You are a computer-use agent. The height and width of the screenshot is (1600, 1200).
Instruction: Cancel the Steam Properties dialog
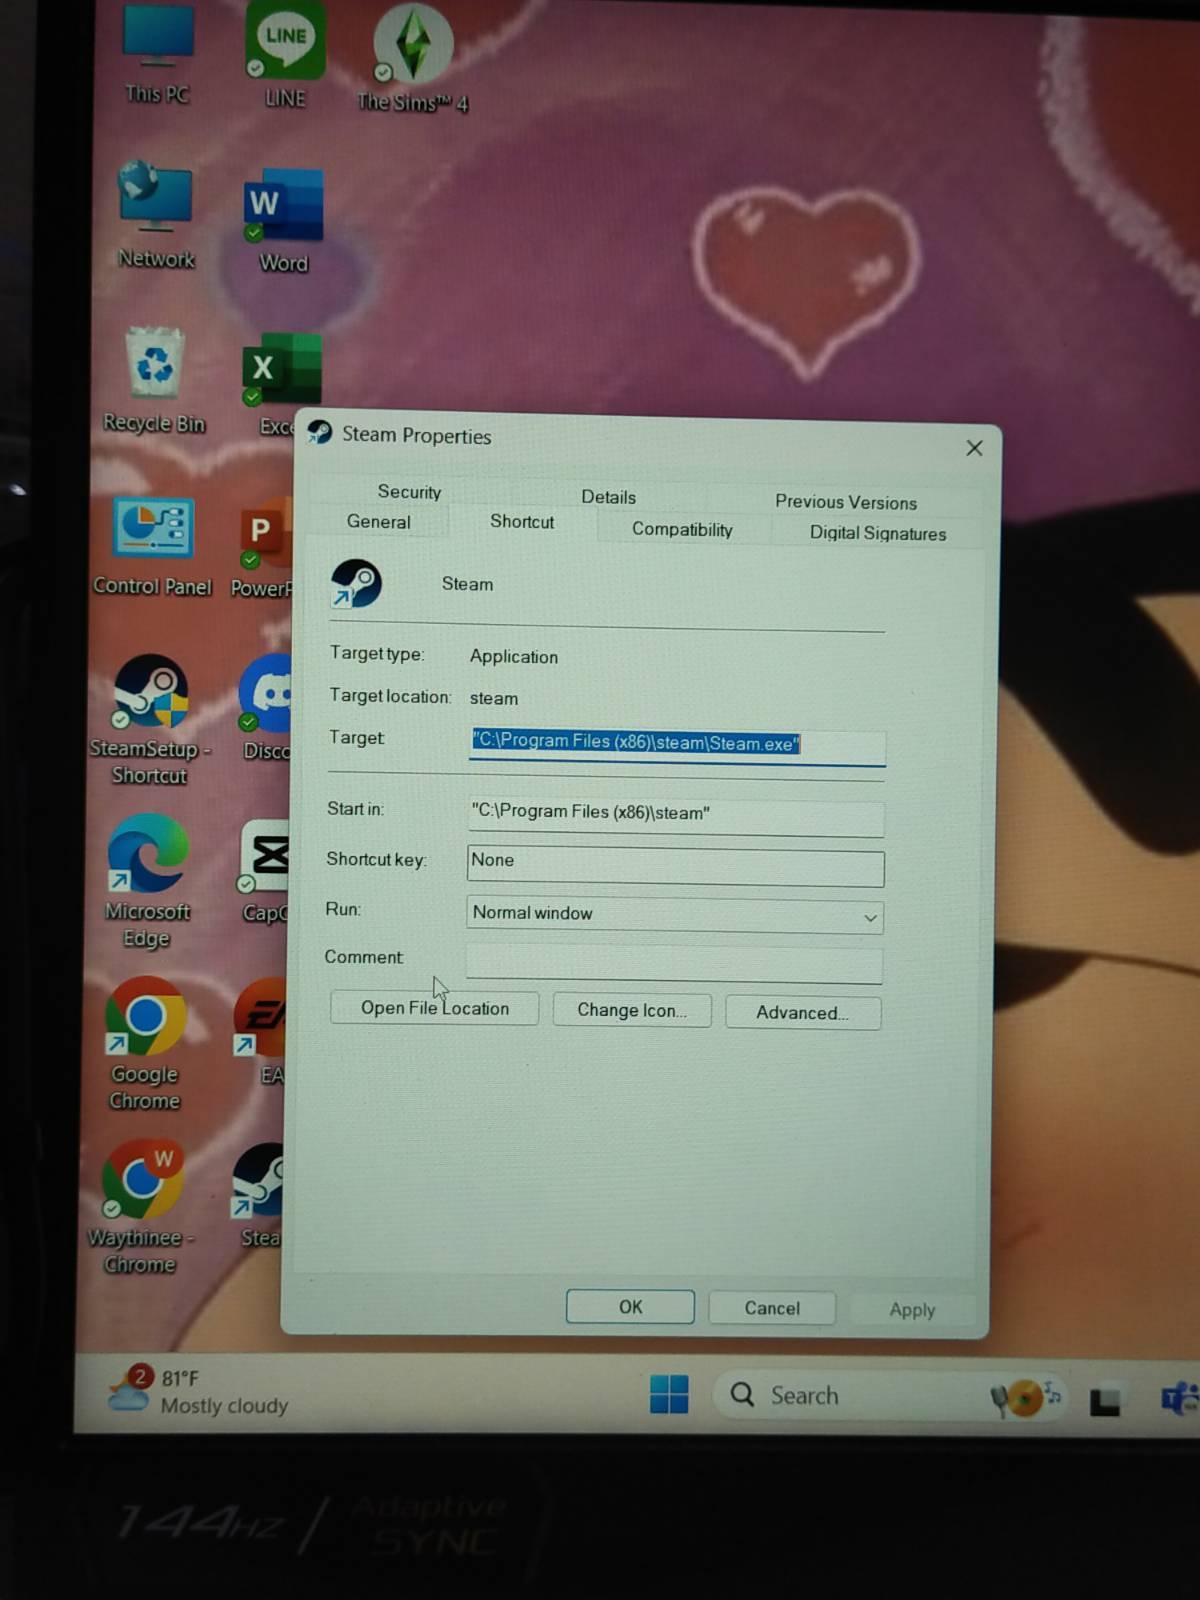(772, 1308)
